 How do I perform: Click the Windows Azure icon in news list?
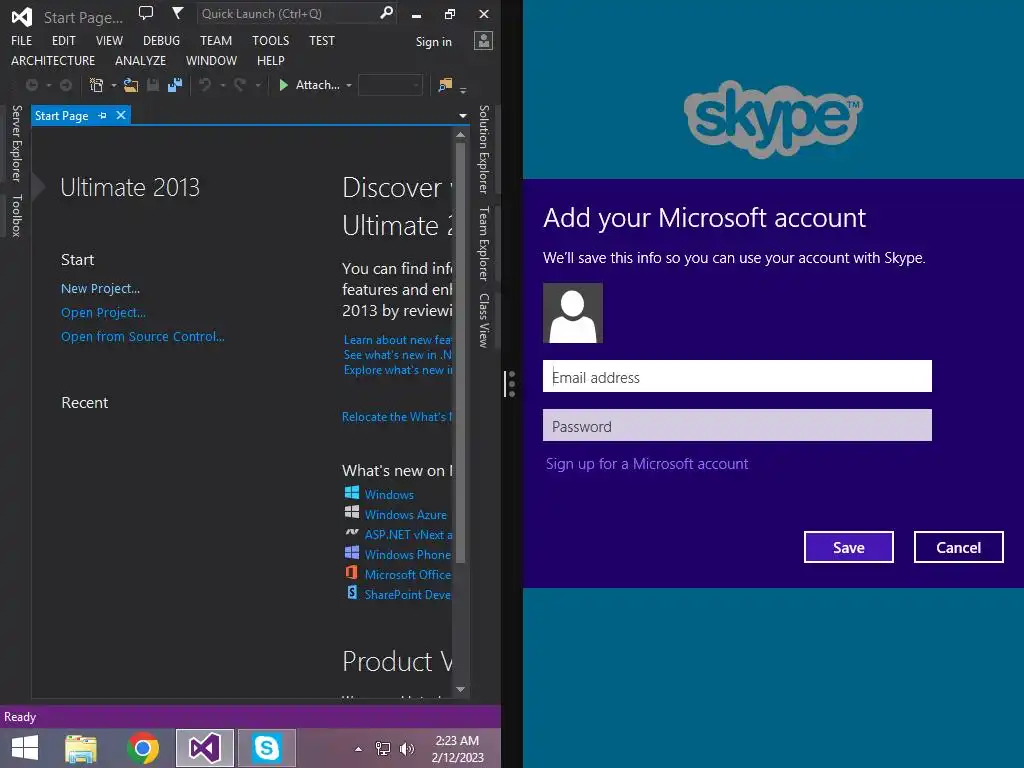pyautogui.click(x=351, y=512)
